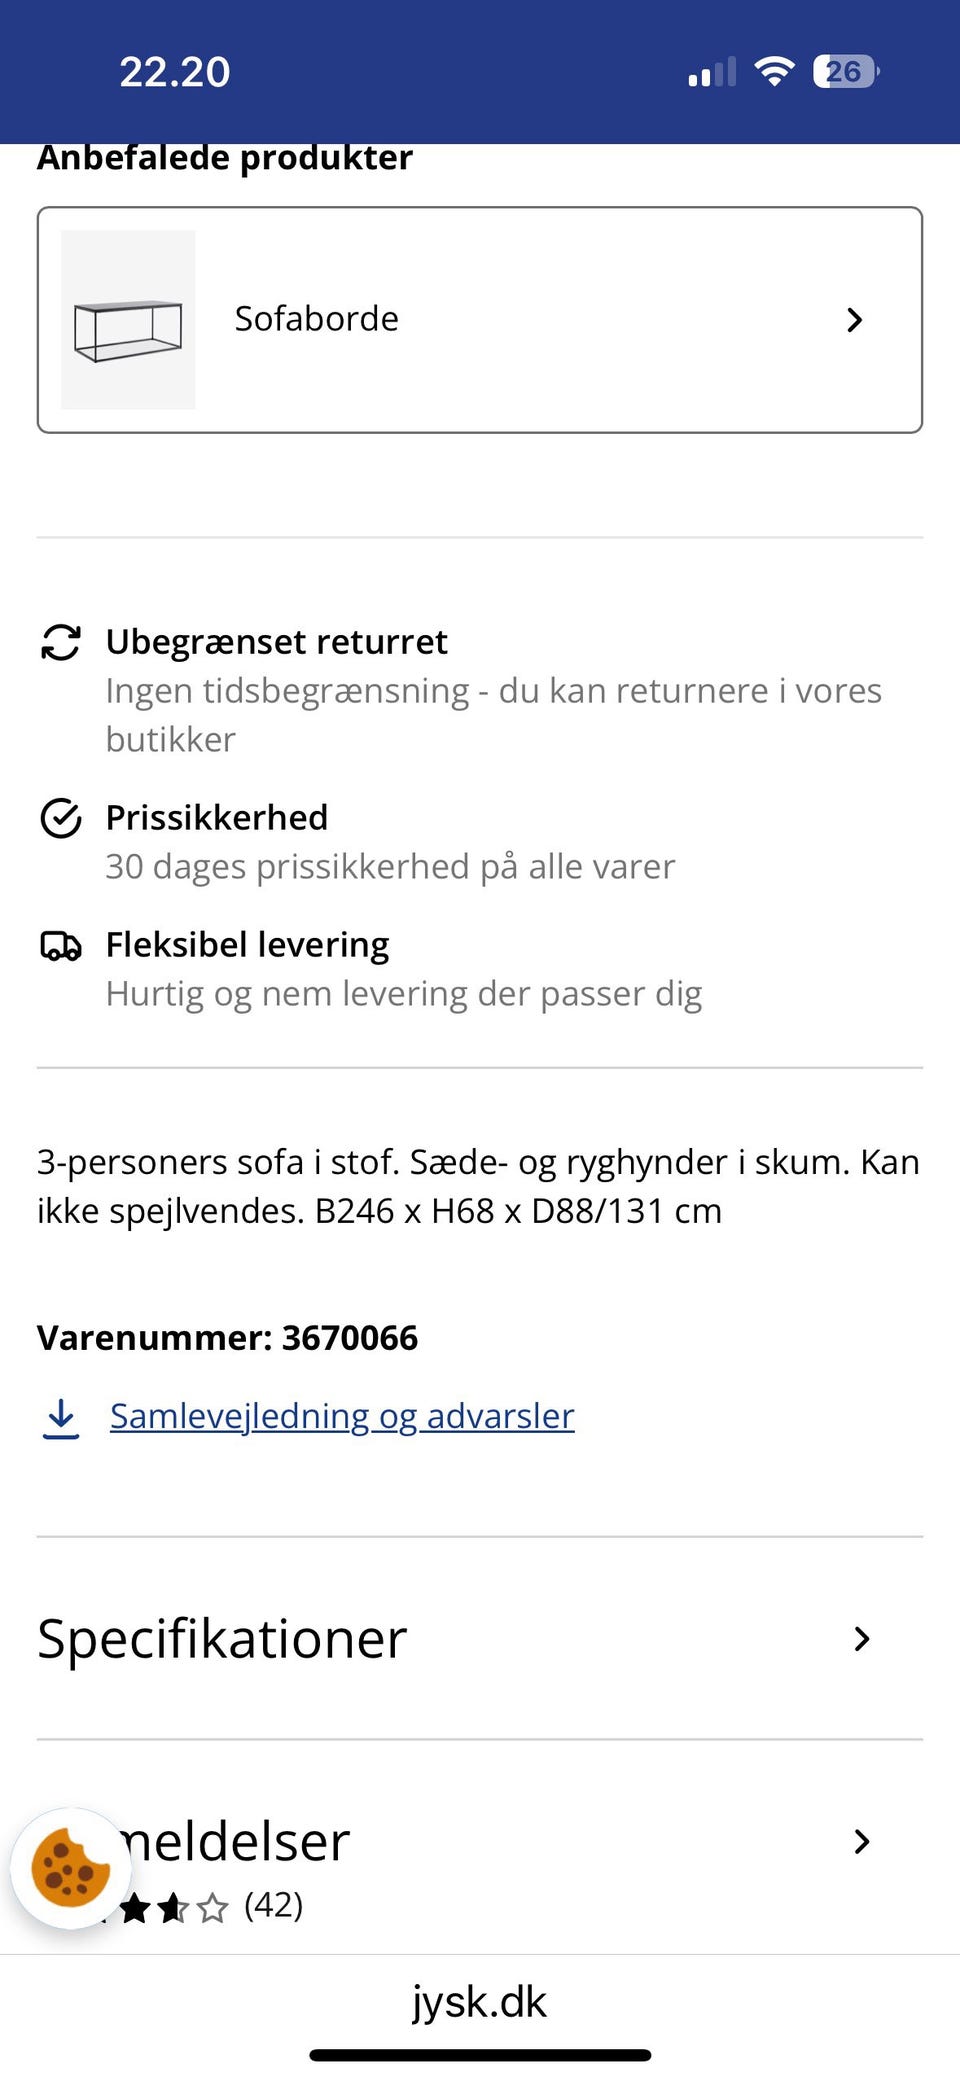Viewport: 960px width, 2081px height.
Task: Tap the jysk.dk address bar
Action: pos(480,2001)
